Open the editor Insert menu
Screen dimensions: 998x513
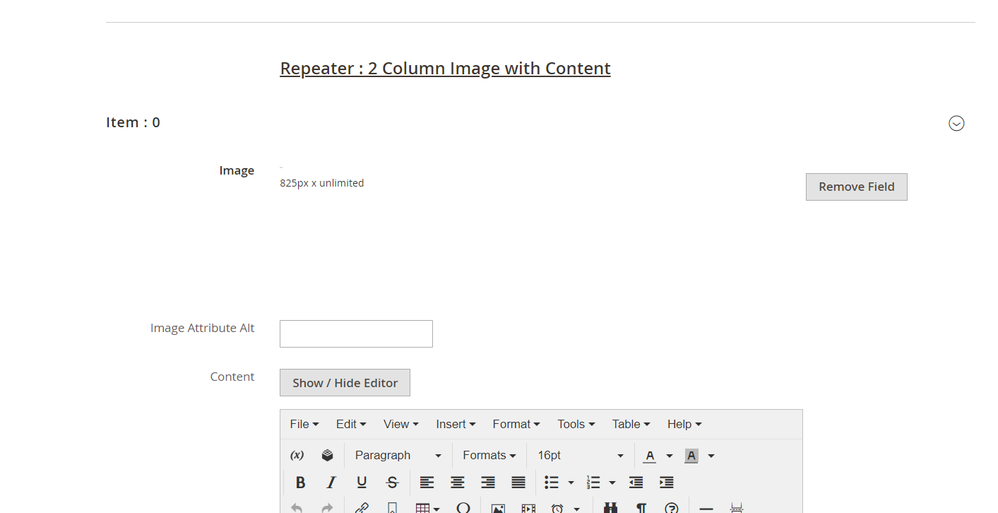coord(455,424)
